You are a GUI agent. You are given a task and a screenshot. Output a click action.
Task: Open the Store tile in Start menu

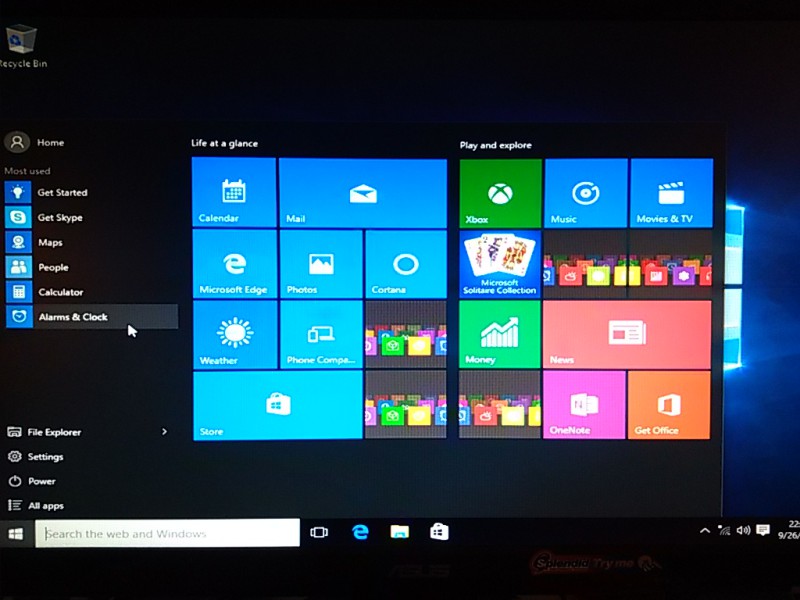coord(278,405)
